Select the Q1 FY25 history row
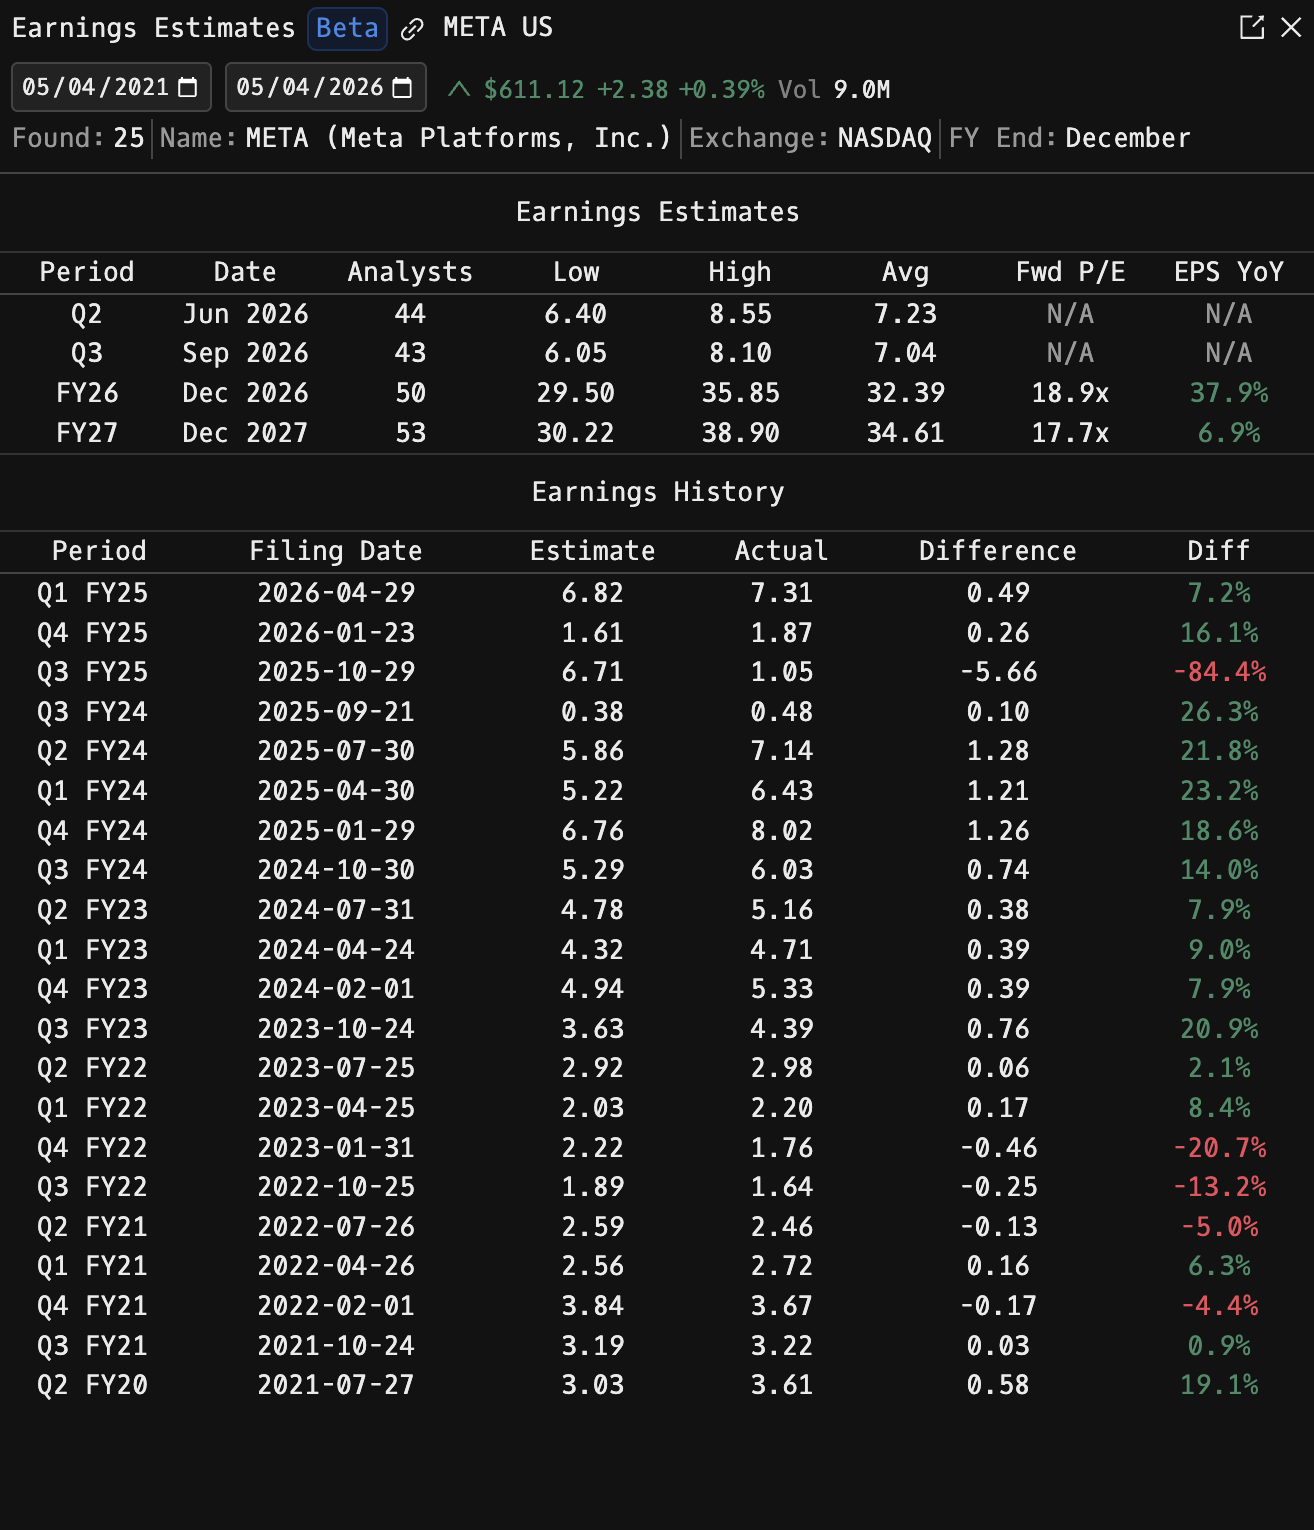1314x1530 pixels. 657,593
